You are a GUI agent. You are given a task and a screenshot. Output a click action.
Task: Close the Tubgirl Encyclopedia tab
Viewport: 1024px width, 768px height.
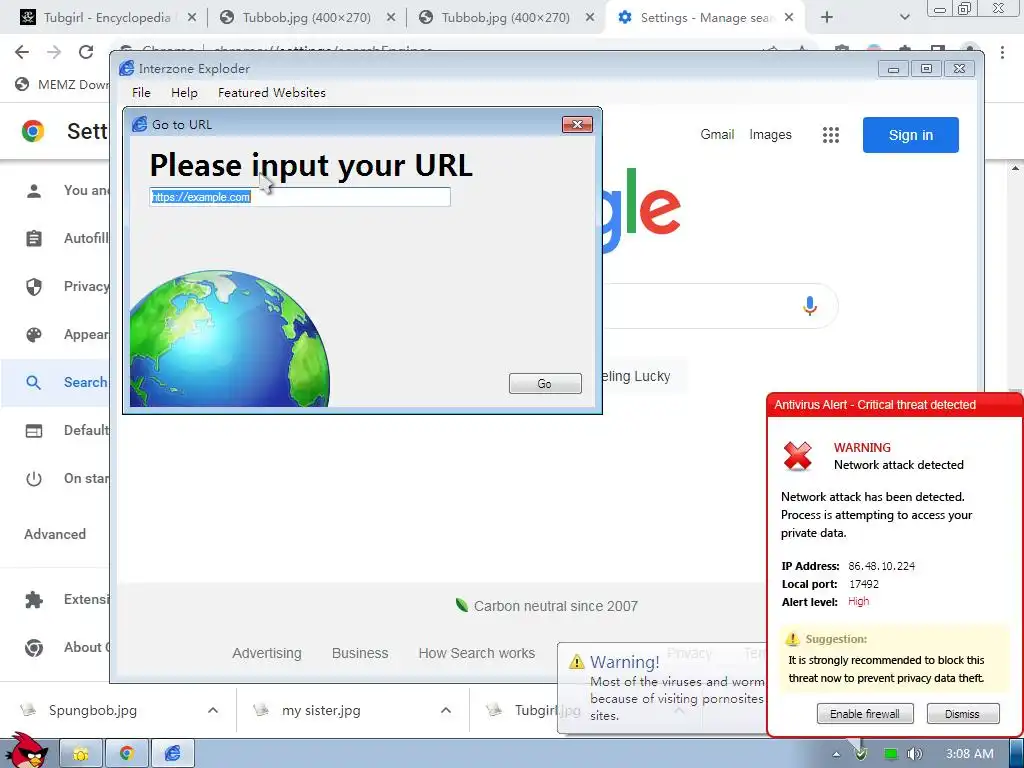coord(191,18)
